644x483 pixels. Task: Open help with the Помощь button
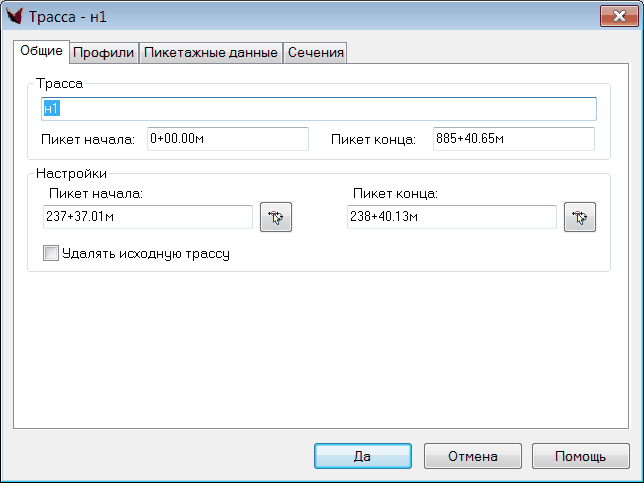[580, 456]
